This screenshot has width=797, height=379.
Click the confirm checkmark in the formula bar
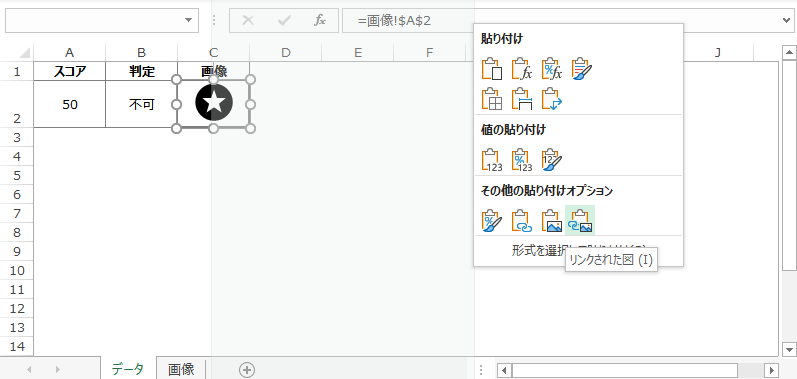[284, 20]
